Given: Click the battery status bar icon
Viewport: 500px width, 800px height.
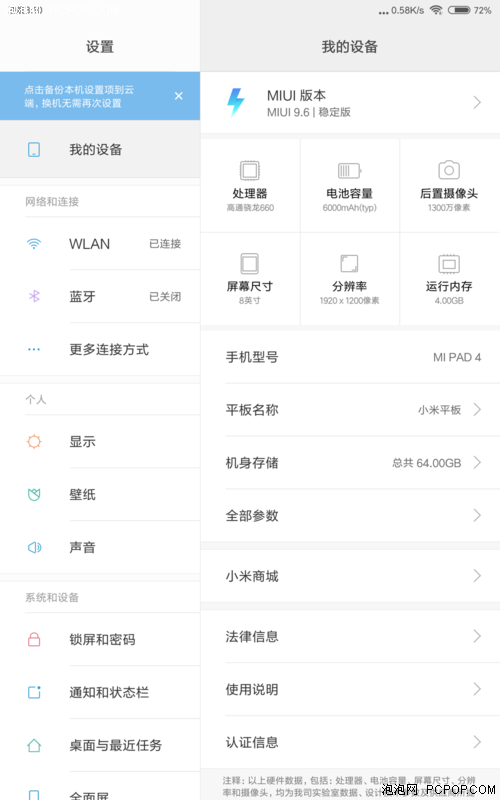Looking at the screenshot, I should click(x=459, y=10).
